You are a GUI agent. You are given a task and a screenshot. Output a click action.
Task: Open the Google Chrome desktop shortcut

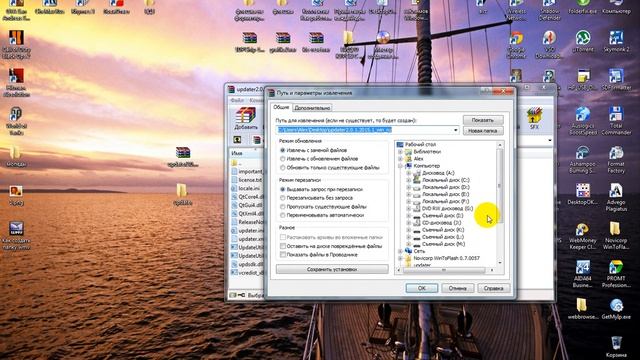(516, 45)
